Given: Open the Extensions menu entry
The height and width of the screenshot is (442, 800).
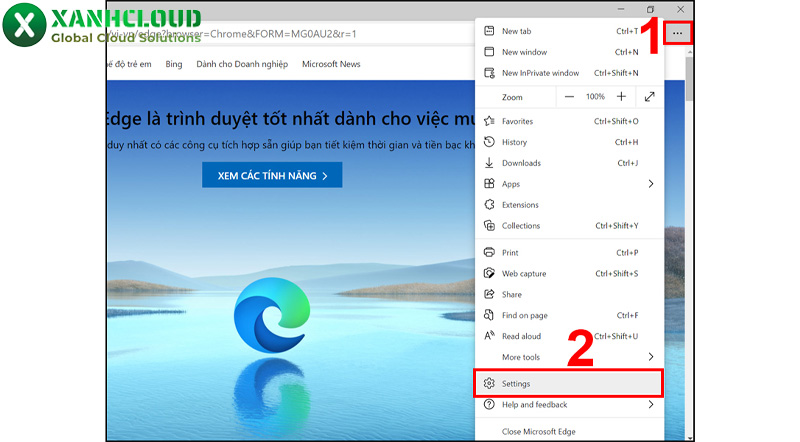Looking at the screenshot, I should (x=569, y=205).
